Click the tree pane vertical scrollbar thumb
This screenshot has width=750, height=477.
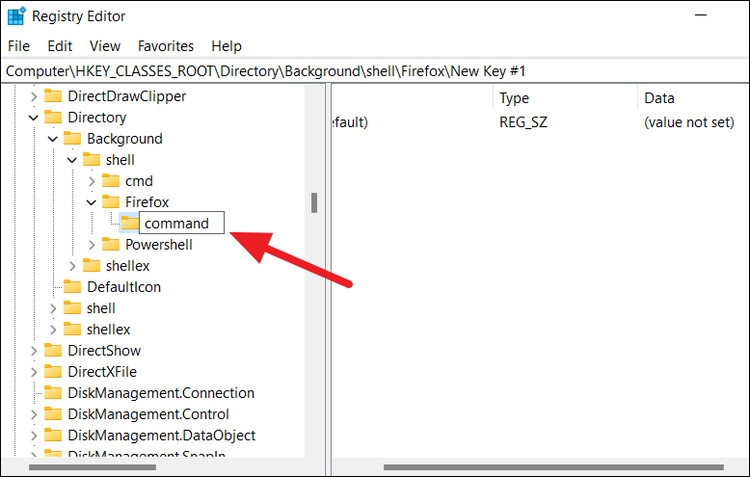tap(314, 202)
